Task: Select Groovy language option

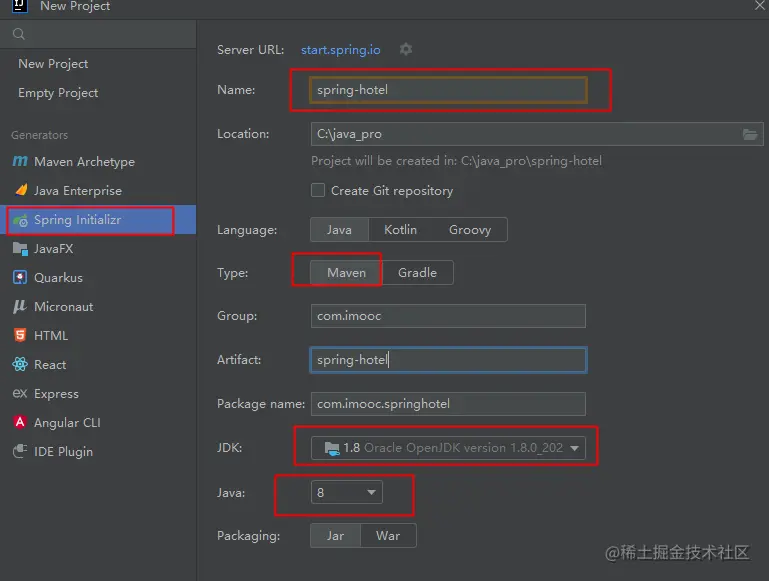Action: coord(470,230)
